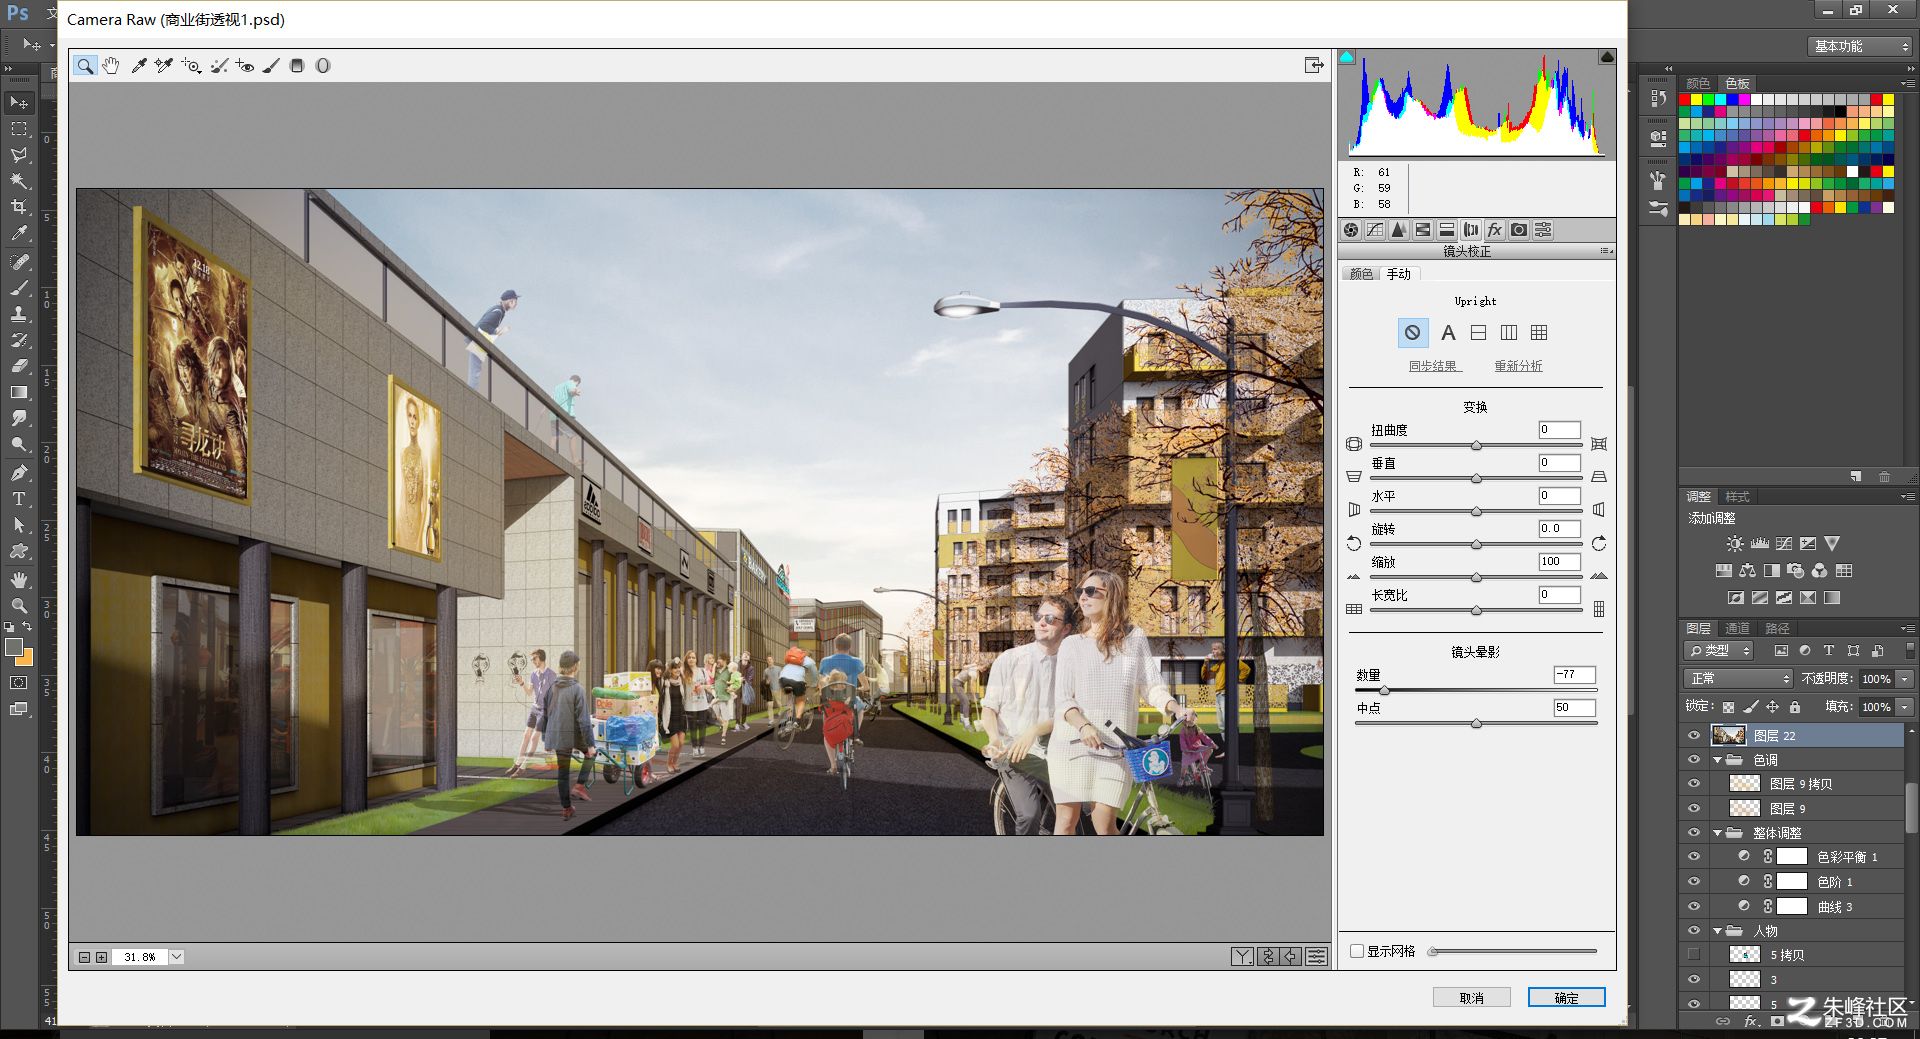Select the Graduated Filter tool
This screenshot has width=1920, height=1039.
click(x=297, y=66)
